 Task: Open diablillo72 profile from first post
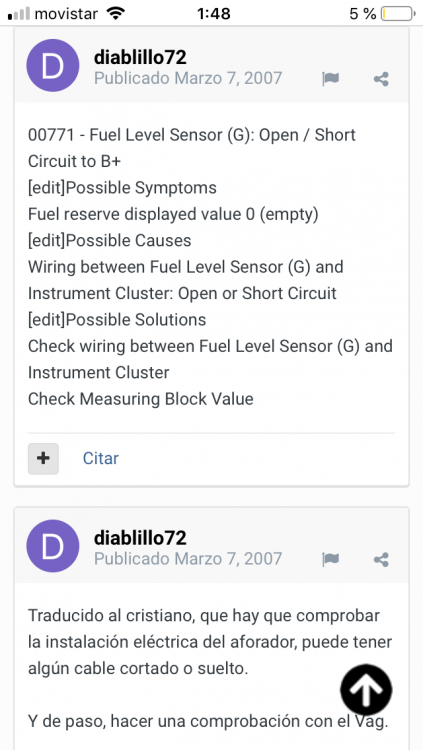click(x=140, y=57)
